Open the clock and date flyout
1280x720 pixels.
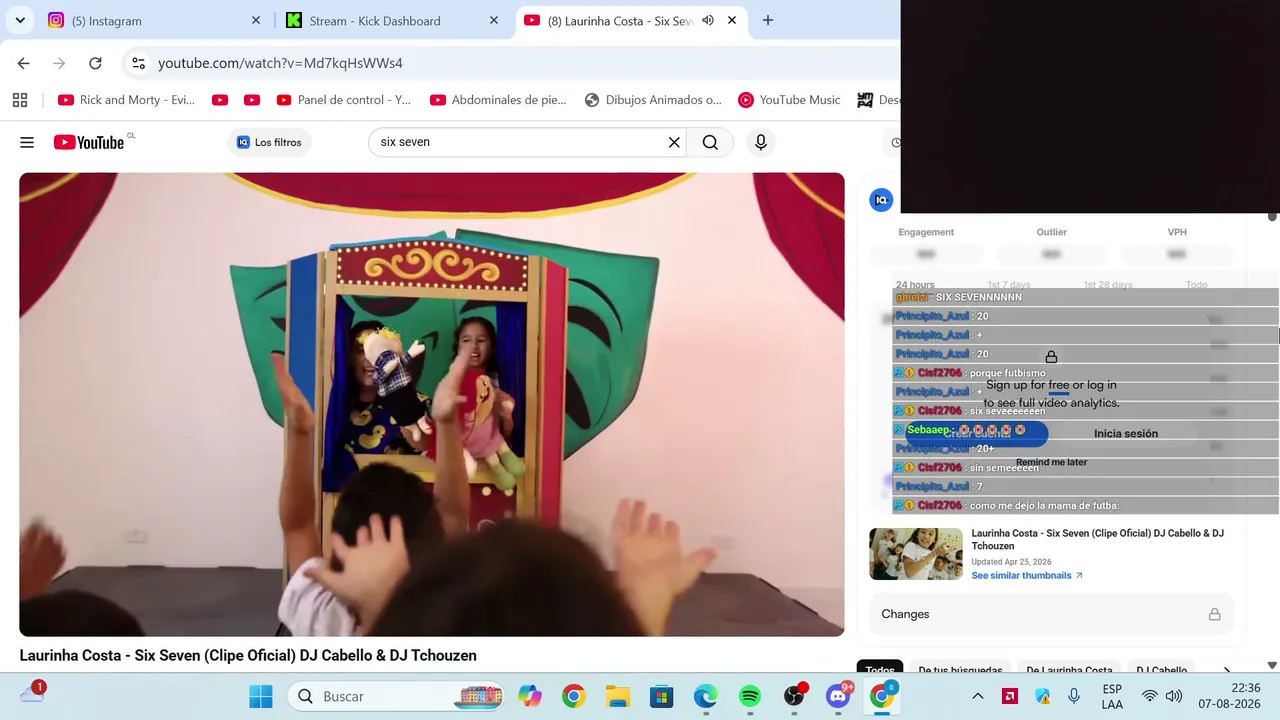[x=1232, y=696]
